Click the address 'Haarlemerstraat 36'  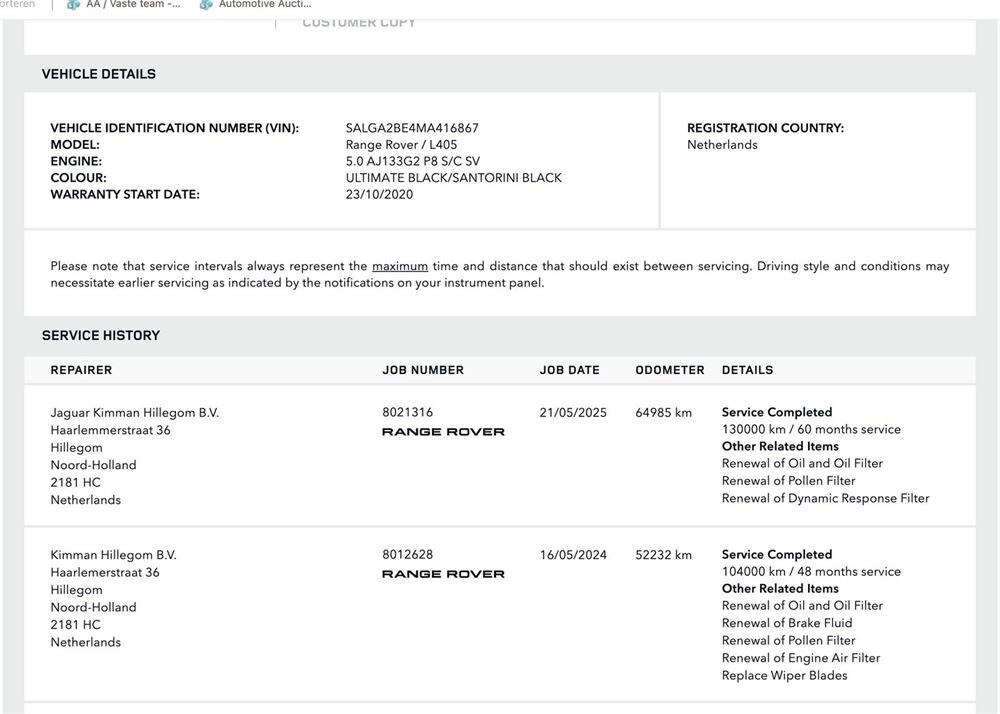pyautogui.click(x=105, y=572)
